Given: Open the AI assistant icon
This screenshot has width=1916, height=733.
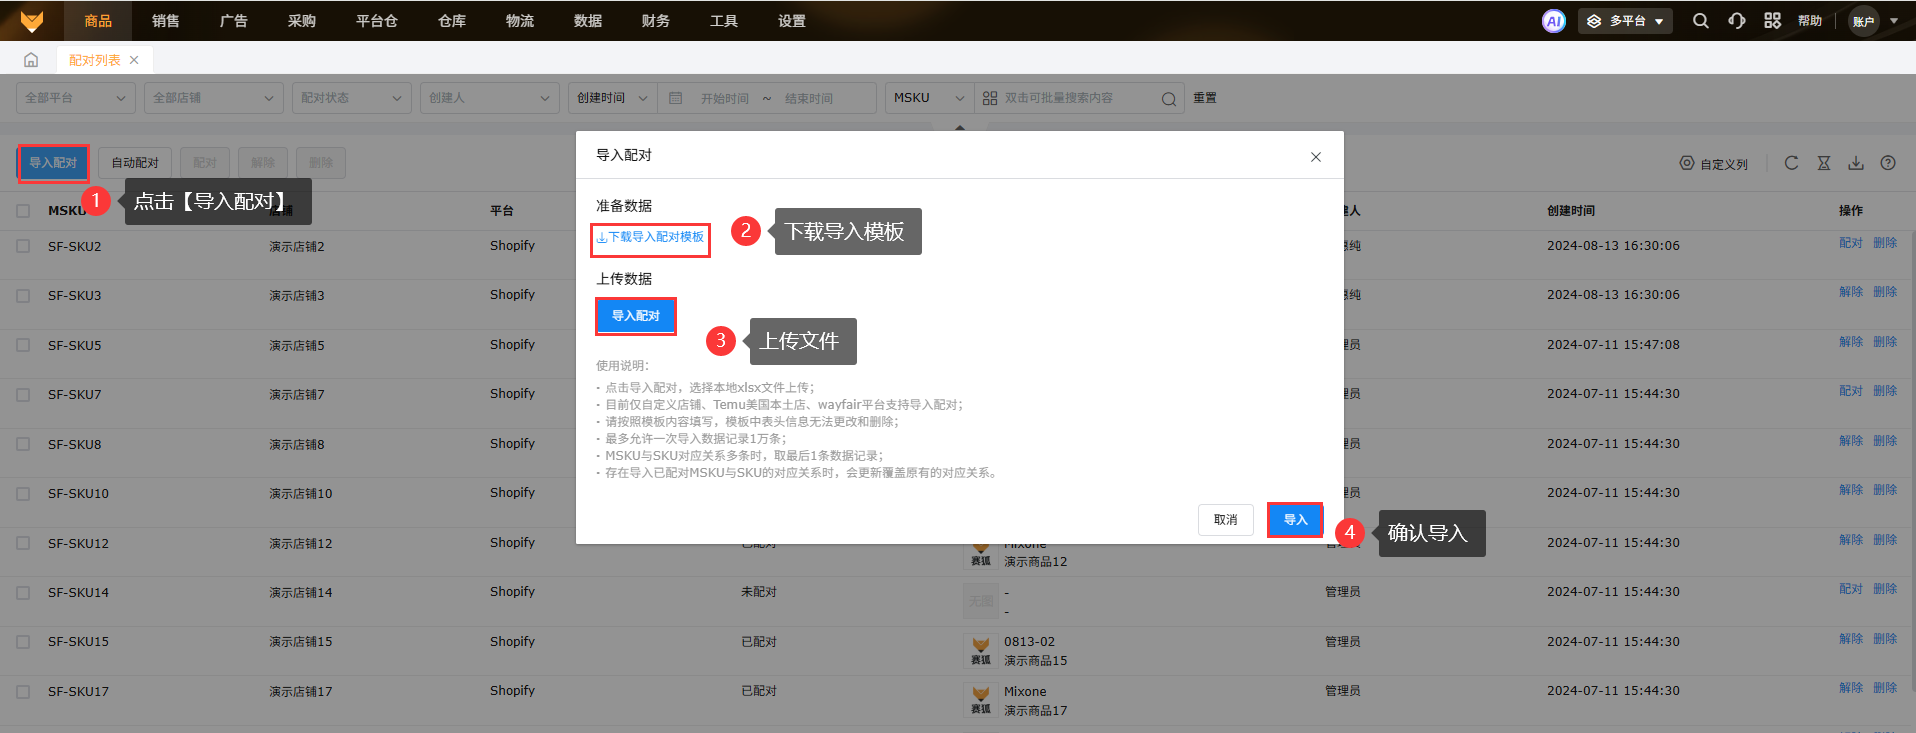Looking at the screenshot, I should [1553, 21].
